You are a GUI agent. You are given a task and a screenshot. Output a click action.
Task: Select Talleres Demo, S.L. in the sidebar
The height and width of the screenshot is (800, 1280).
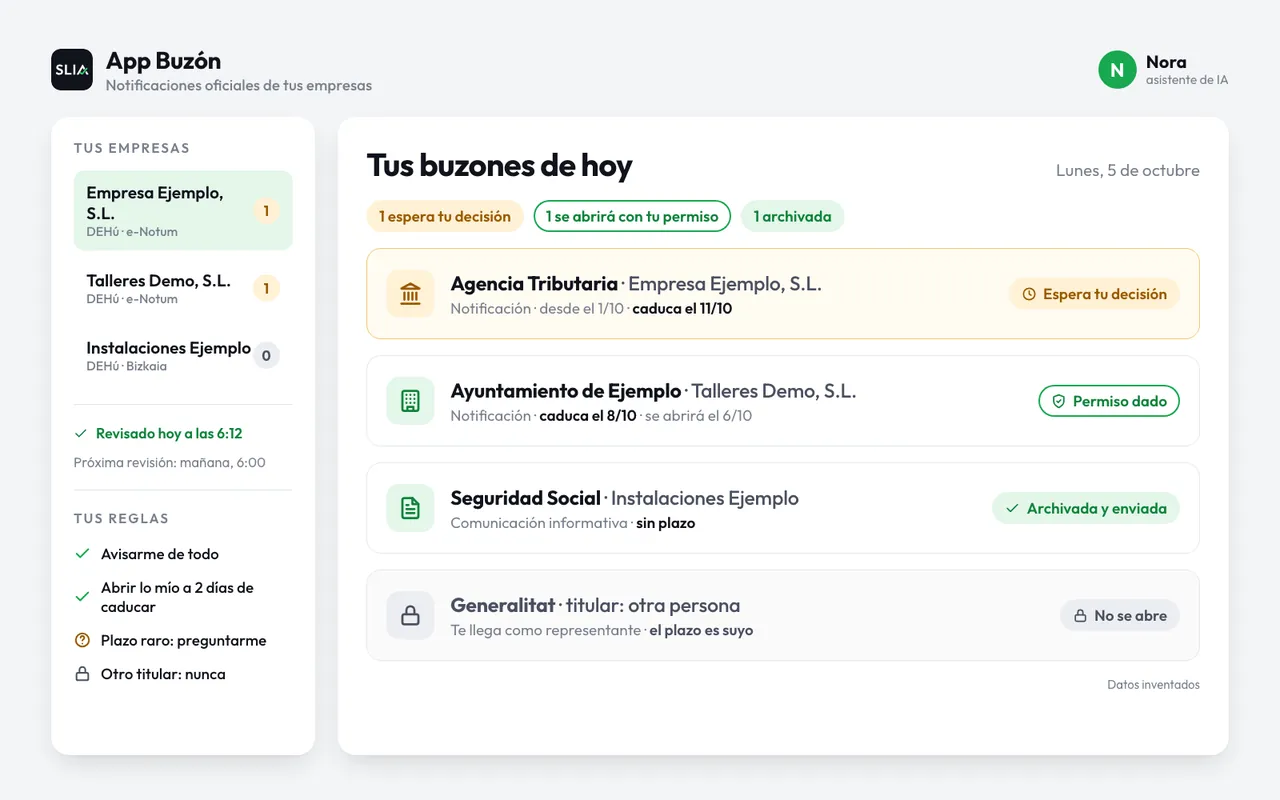(x=183, y=289)
